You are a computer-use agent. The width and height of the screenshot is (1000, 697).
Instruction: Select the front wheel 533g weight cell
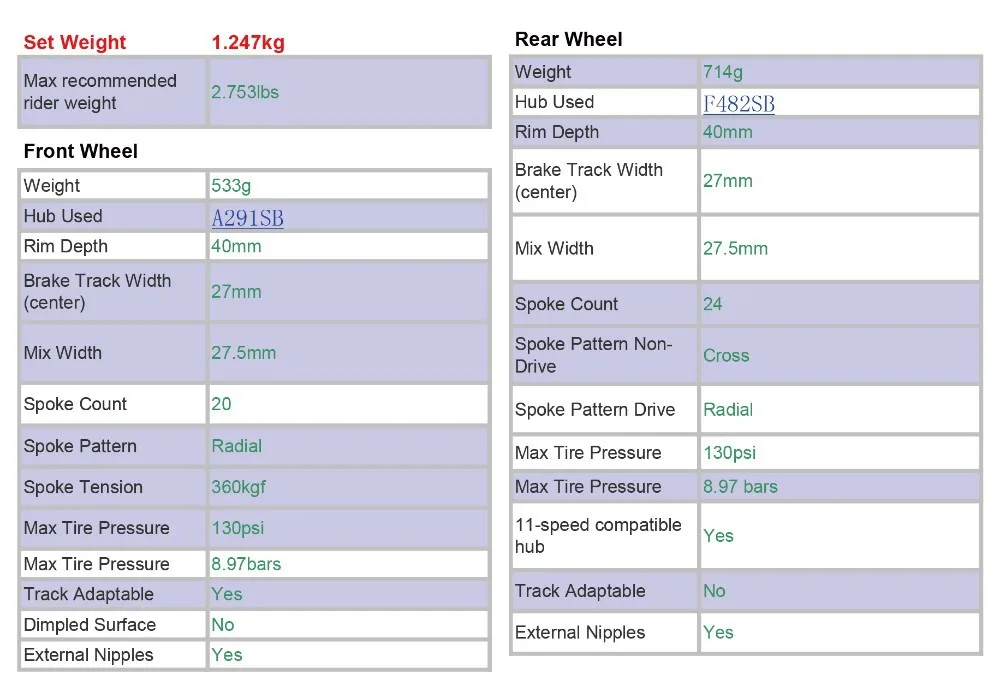pyautogui.click(x=348, y=186)
